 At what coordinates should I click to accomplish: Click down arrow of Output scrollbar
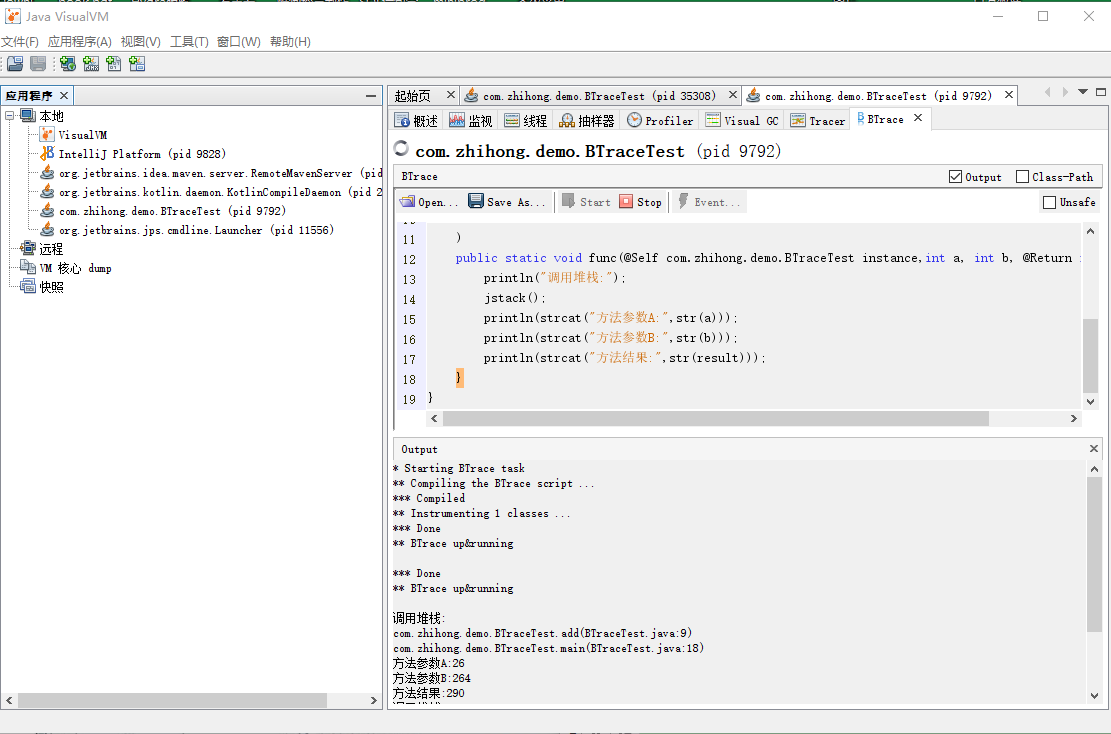click(1094, 696)
